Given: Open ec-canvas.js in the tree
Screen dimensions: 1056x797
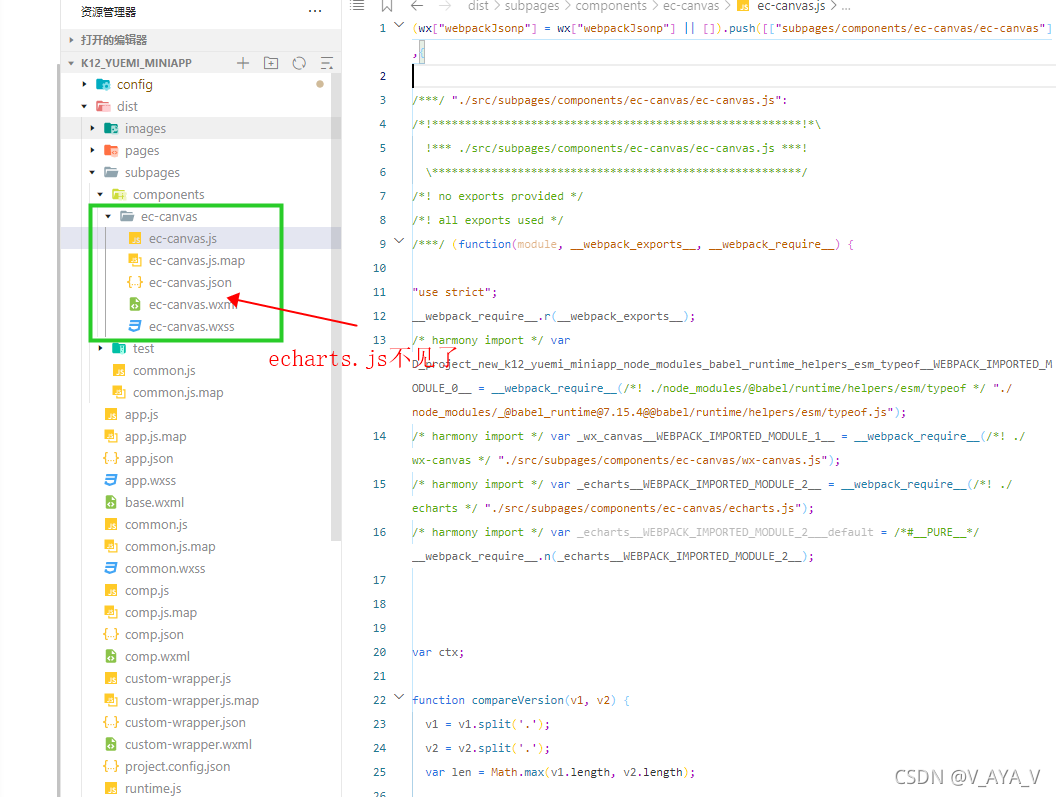Looking at the screenshot, I should 183,238.
